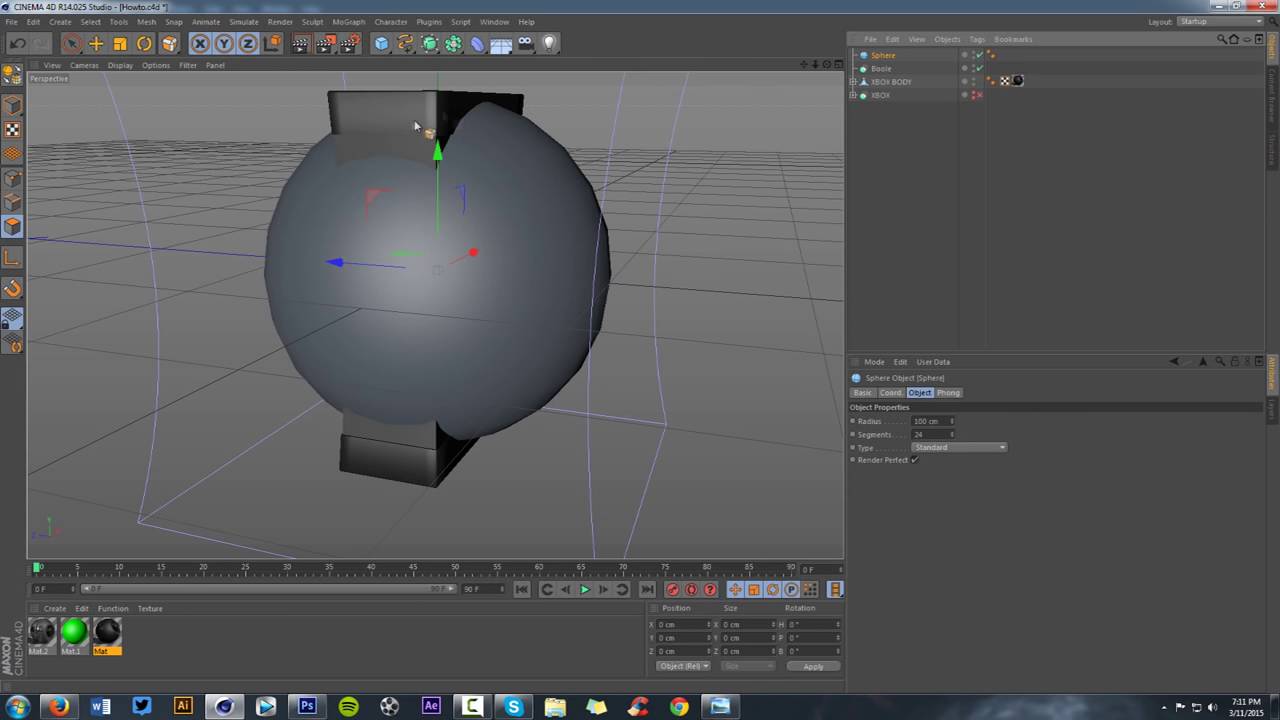
Task: Select the Points mode icon
Action: point(13,178)
